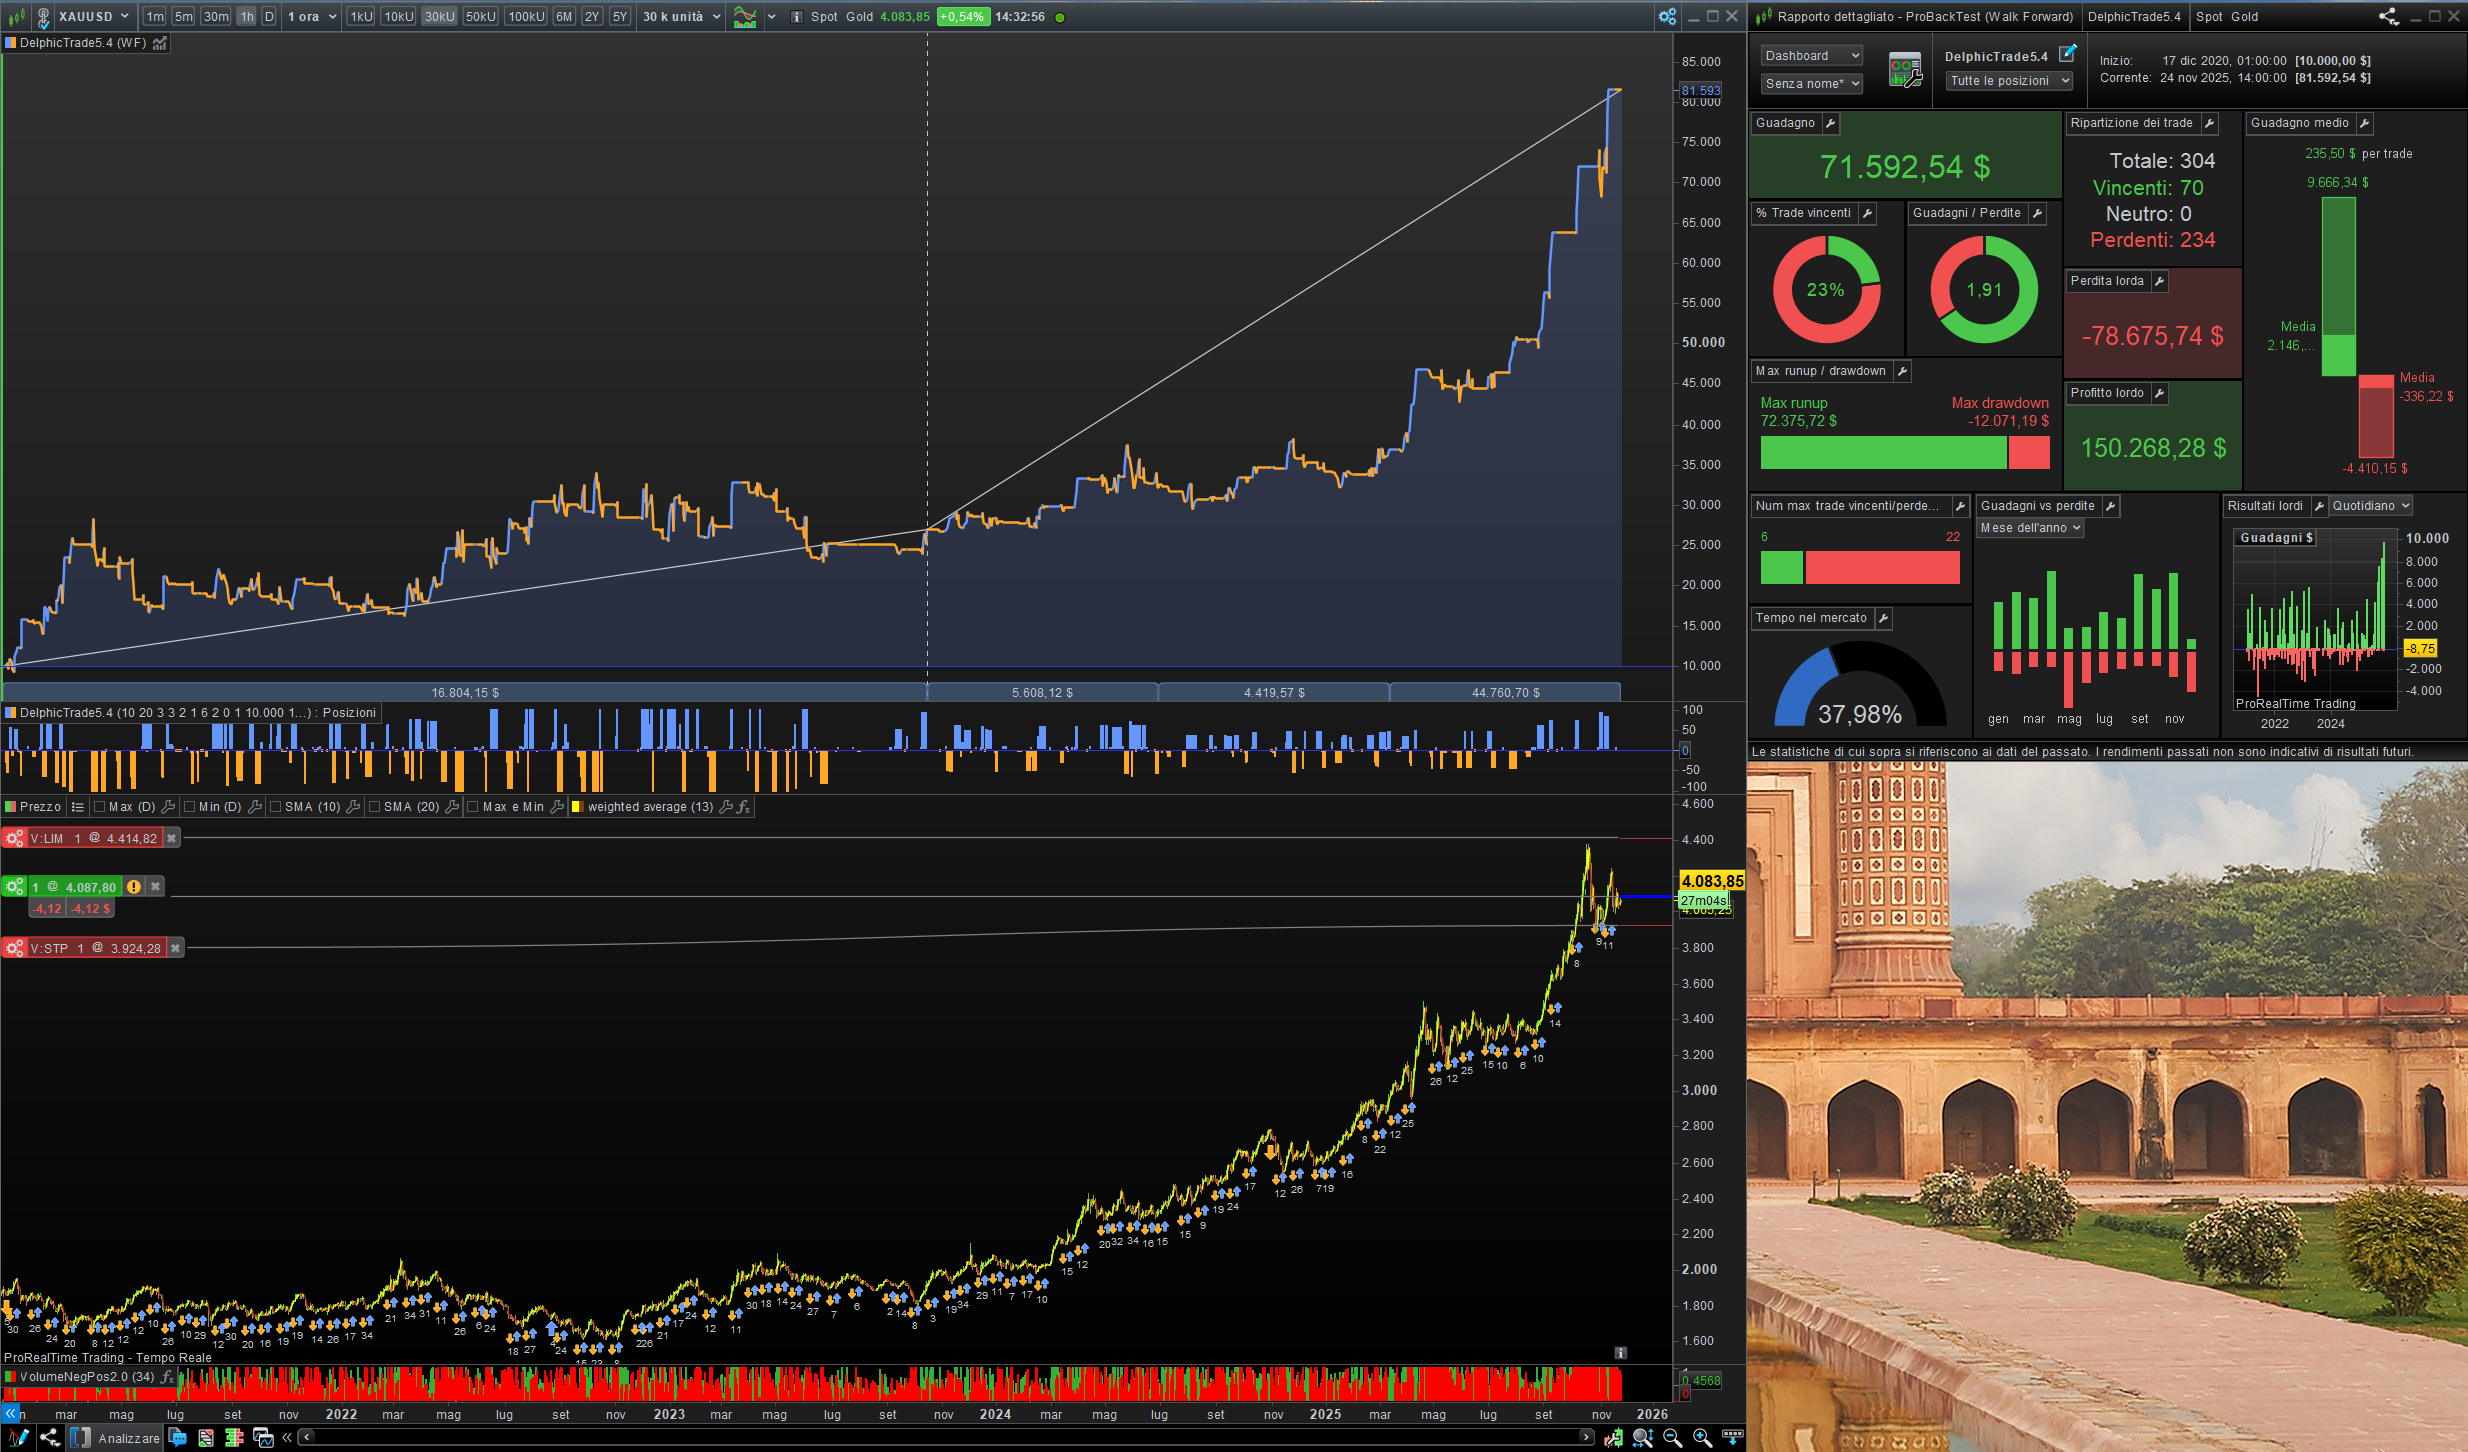The image size is (2468, 1452).
Task: Select the 30m timeframe button
Action: pos(215,16)
